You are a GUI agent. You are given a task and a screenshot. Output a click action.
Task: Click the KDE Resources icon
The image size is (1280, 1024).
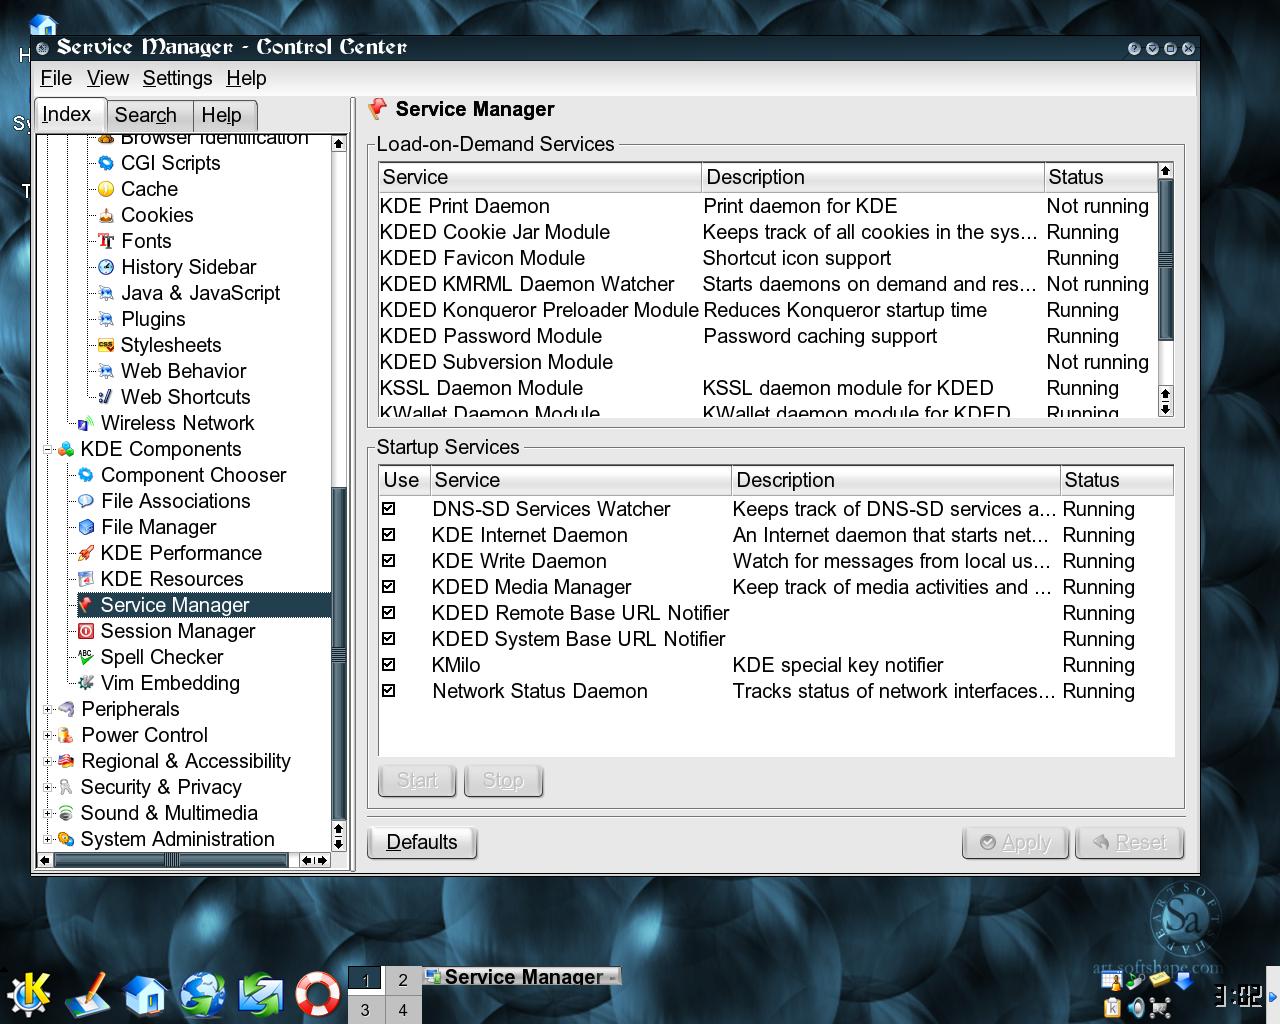point(85,579)
